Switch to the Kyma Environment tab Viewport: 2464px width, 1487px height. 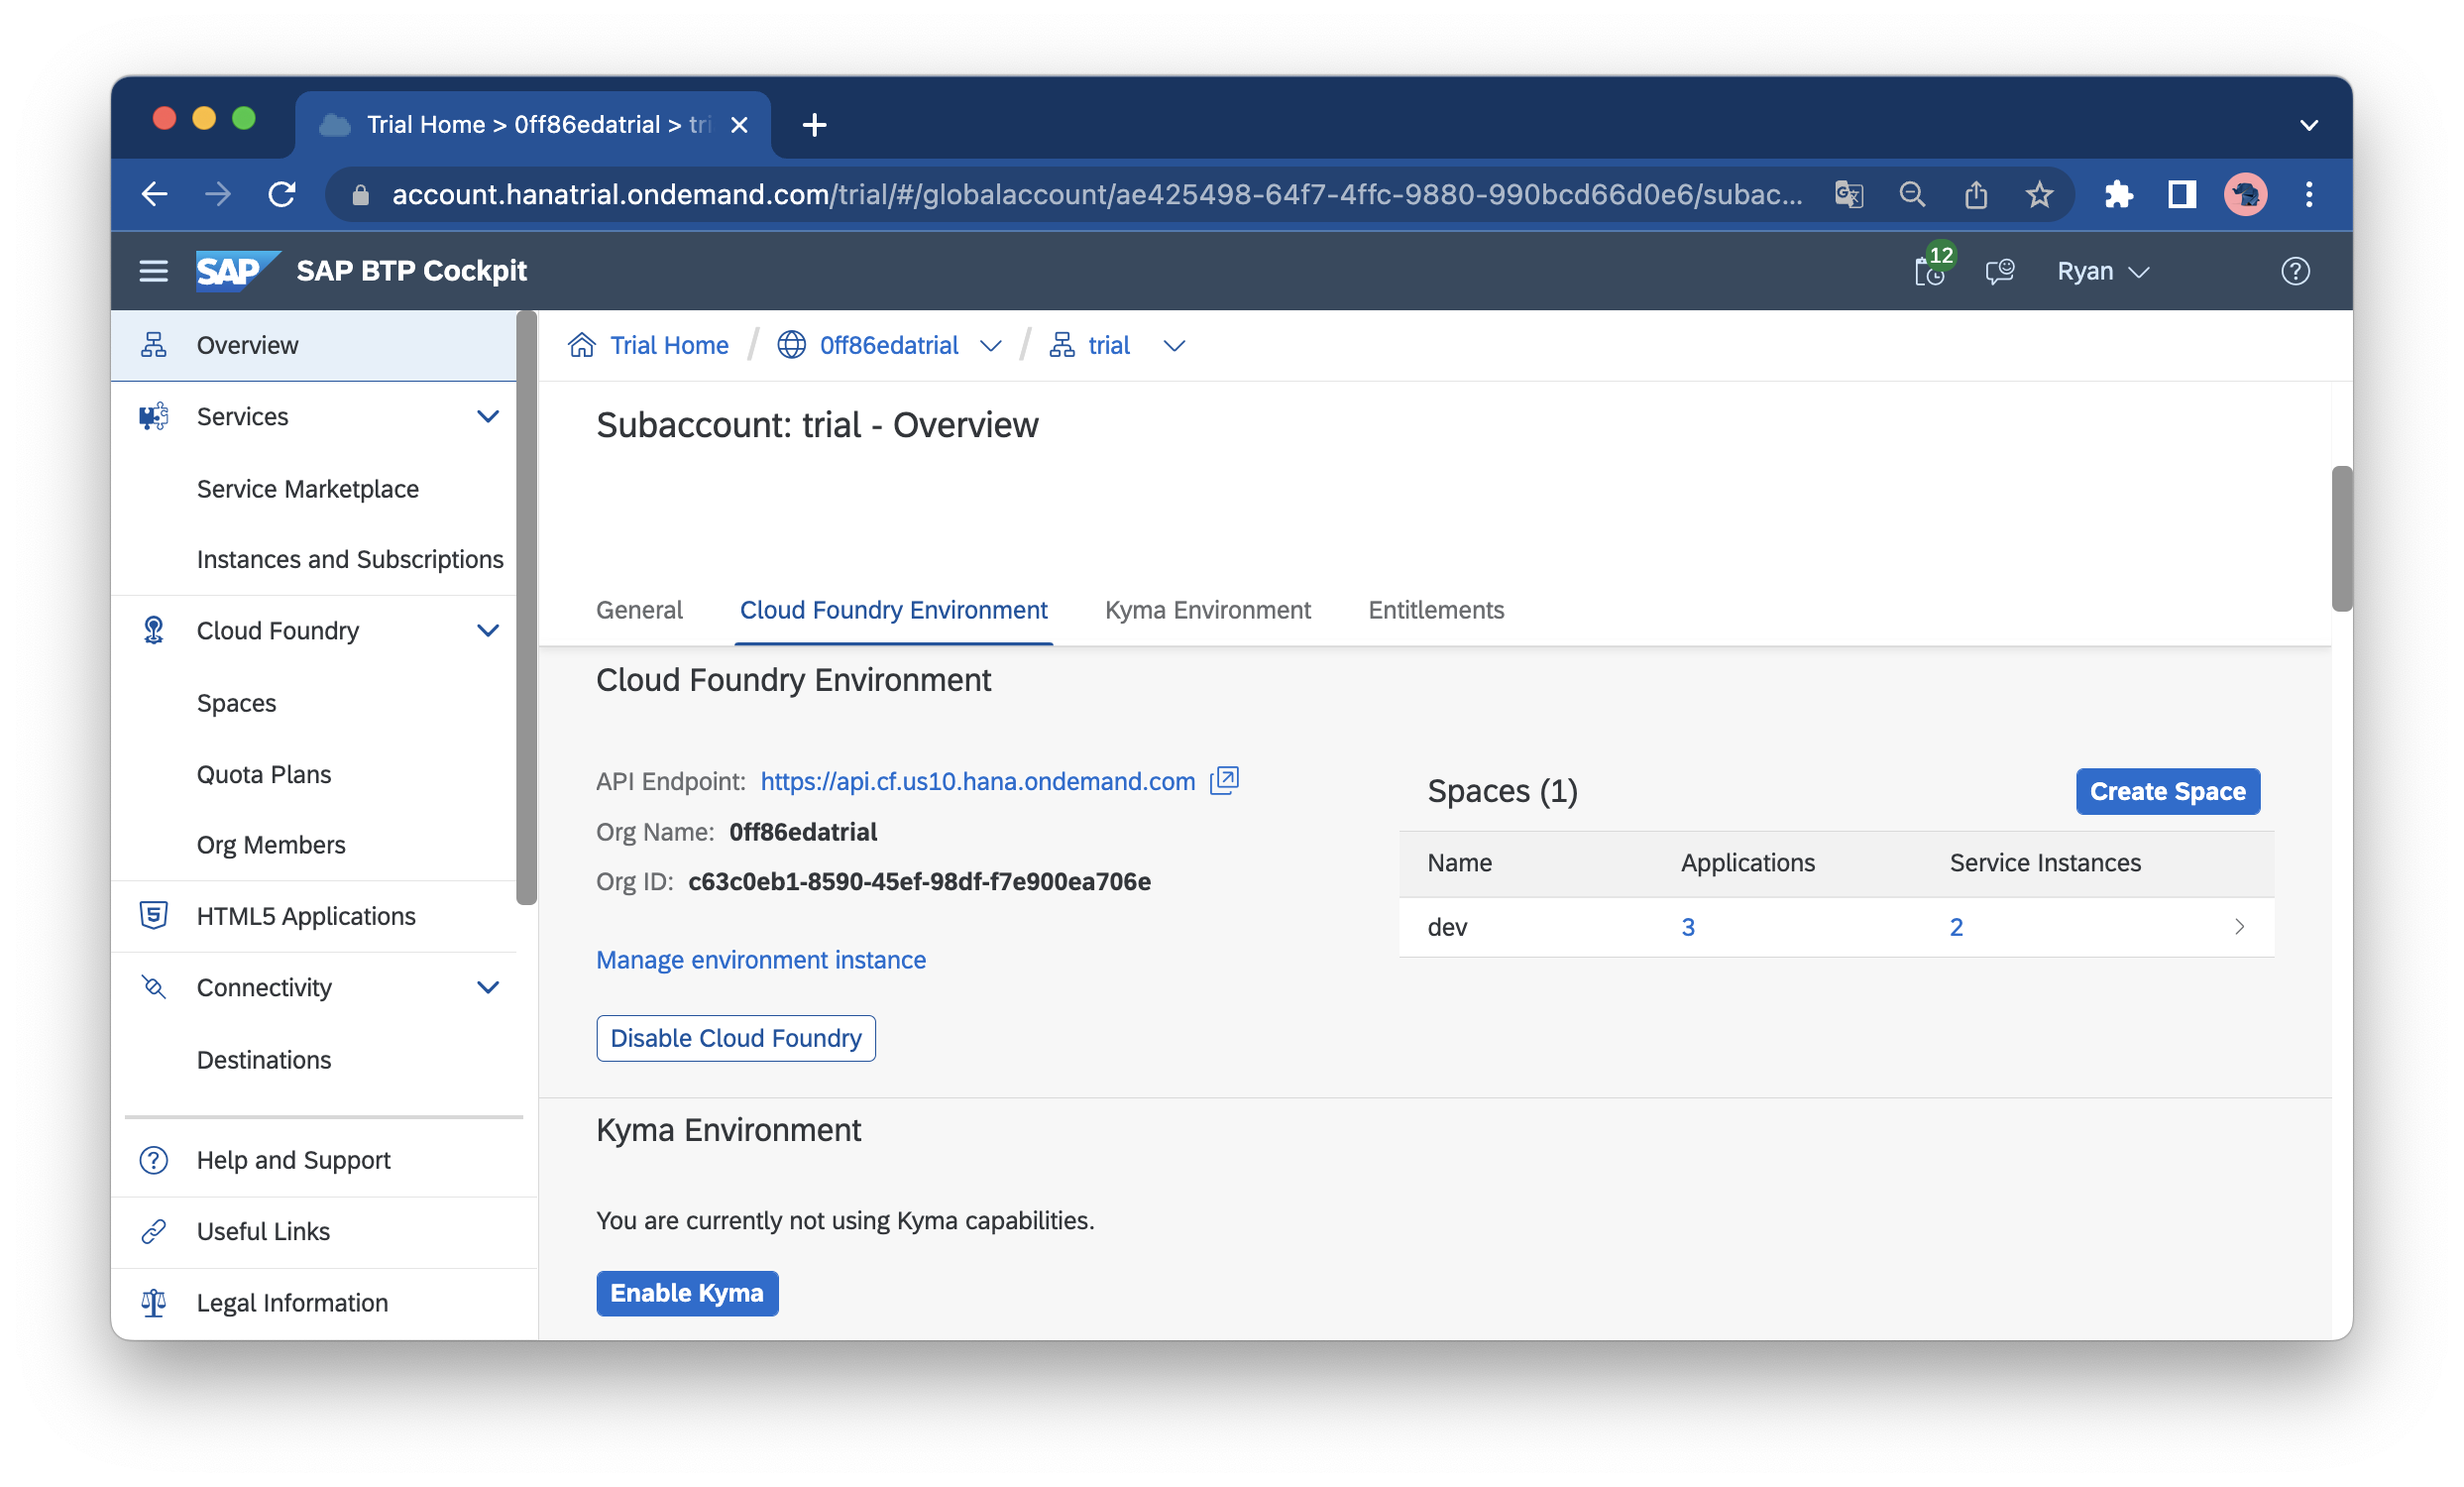1207,610
